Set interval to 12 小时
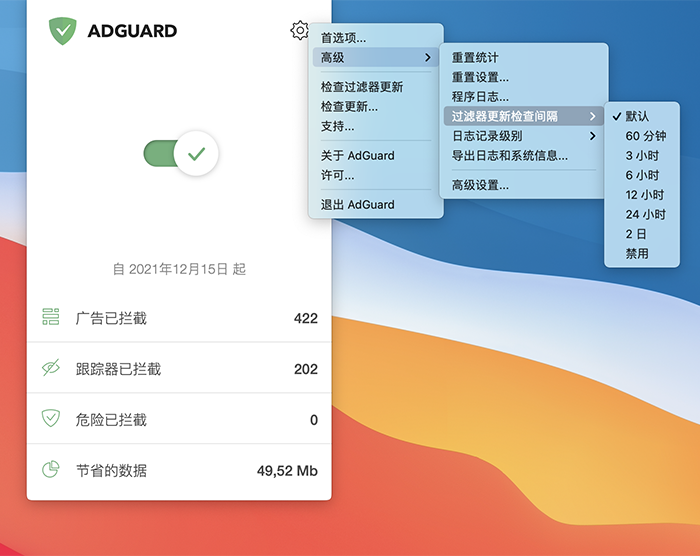Viewport: 700px width, 556px height. 642,195
